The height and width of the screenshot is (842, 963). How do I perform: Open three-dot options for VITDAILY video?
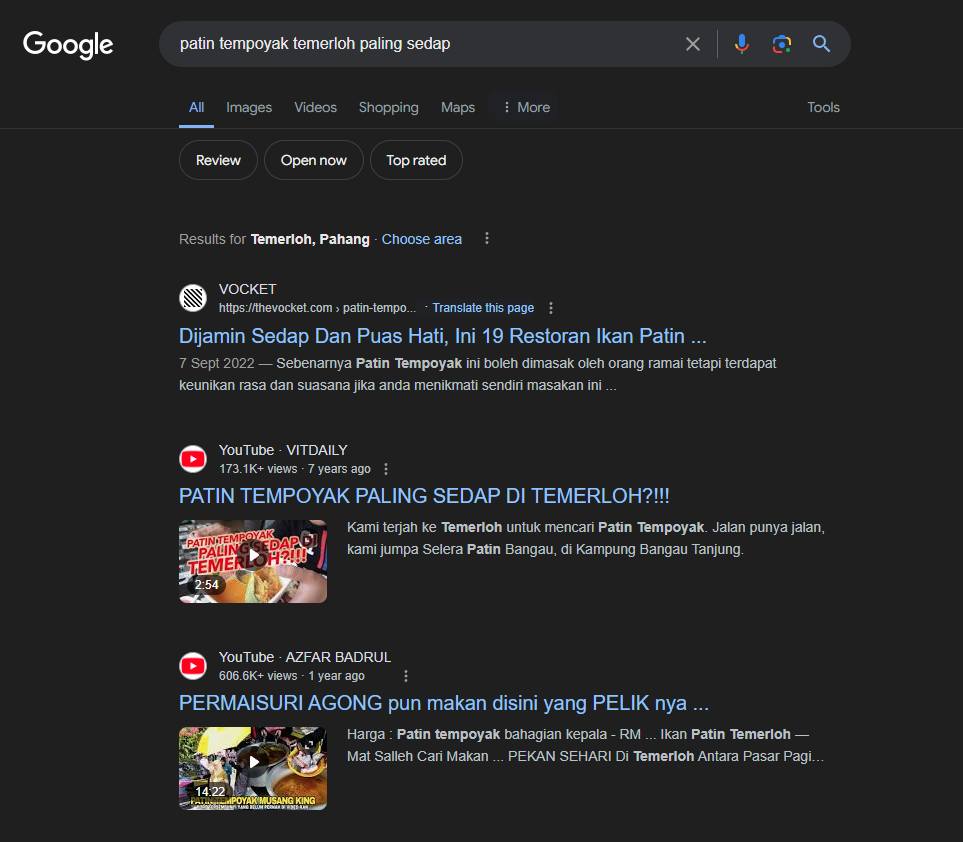[x=387, y=469]
